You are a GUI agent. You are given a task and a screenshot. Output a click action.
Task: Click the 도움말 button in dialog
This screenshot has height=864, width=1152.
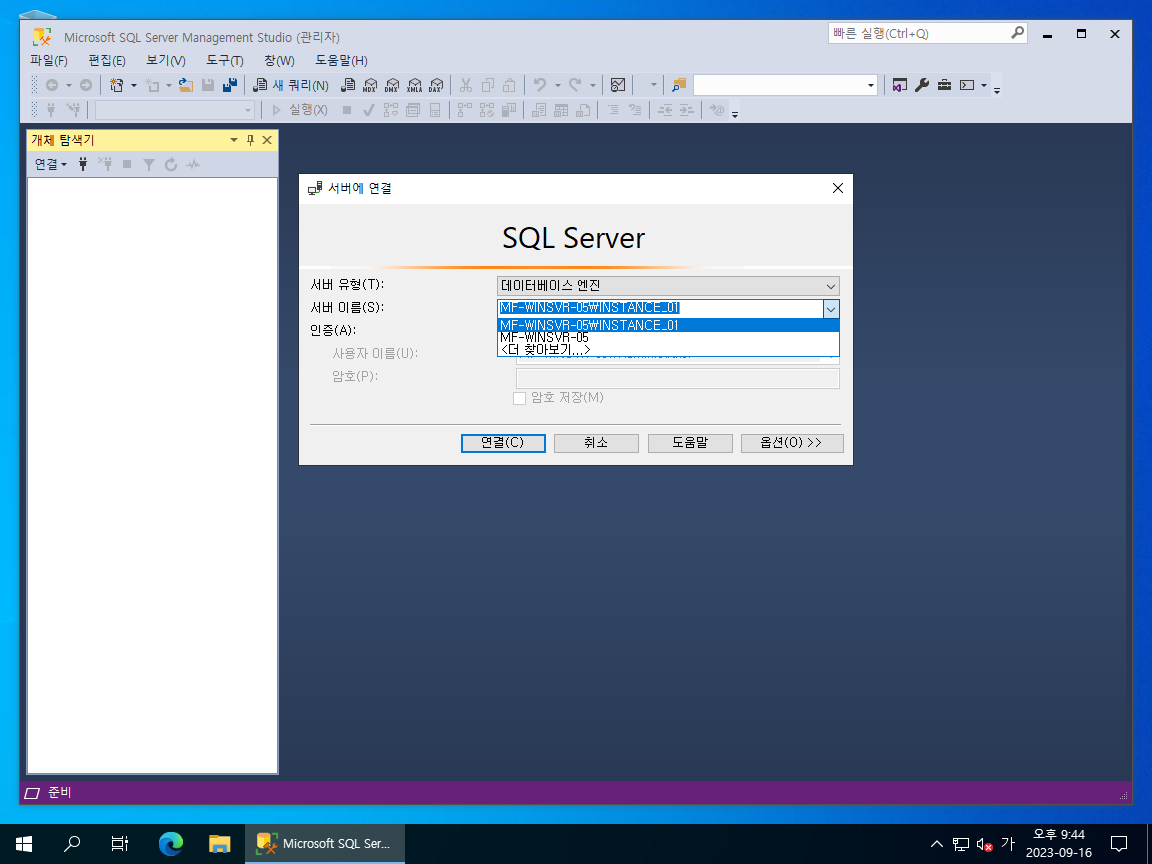690,443
